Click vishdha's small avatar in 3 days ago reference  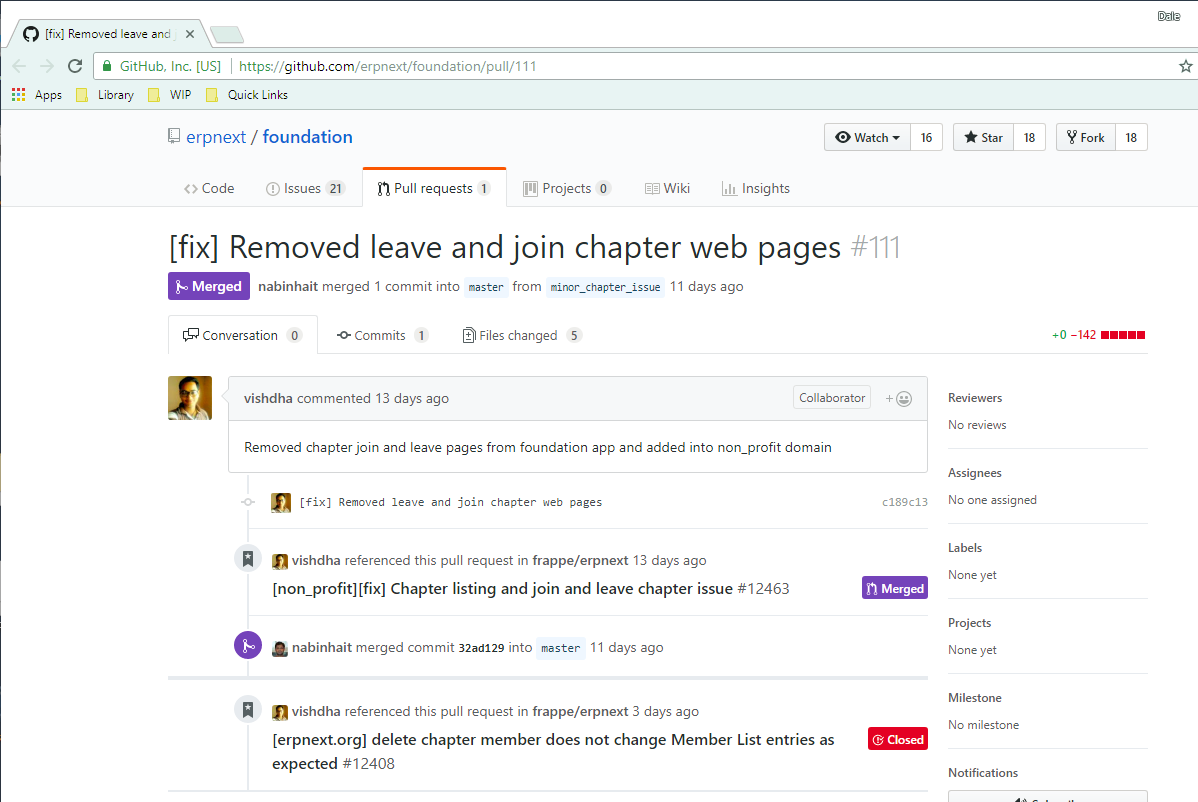click(x=280, y=713)
